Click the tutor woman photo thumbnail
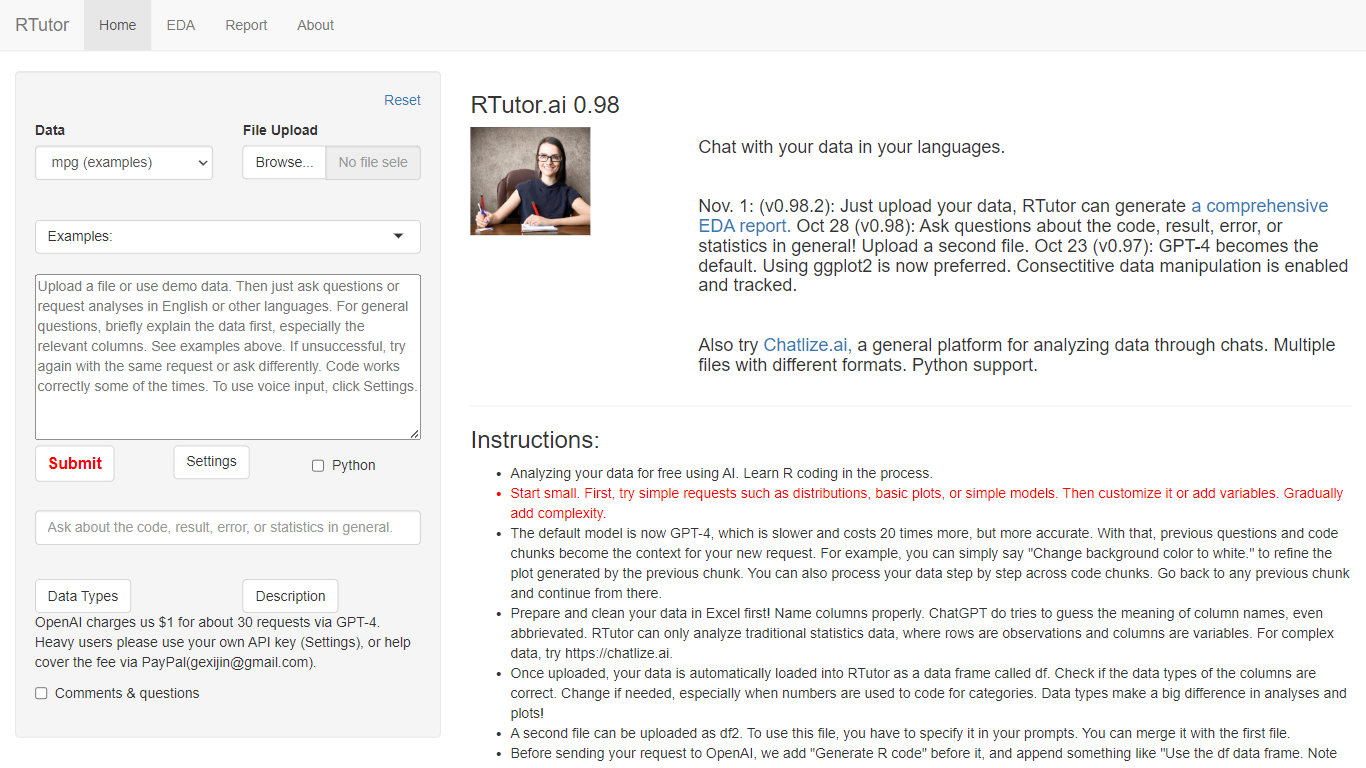Screen dimensions: 1366x768 [x=530, y=181]
